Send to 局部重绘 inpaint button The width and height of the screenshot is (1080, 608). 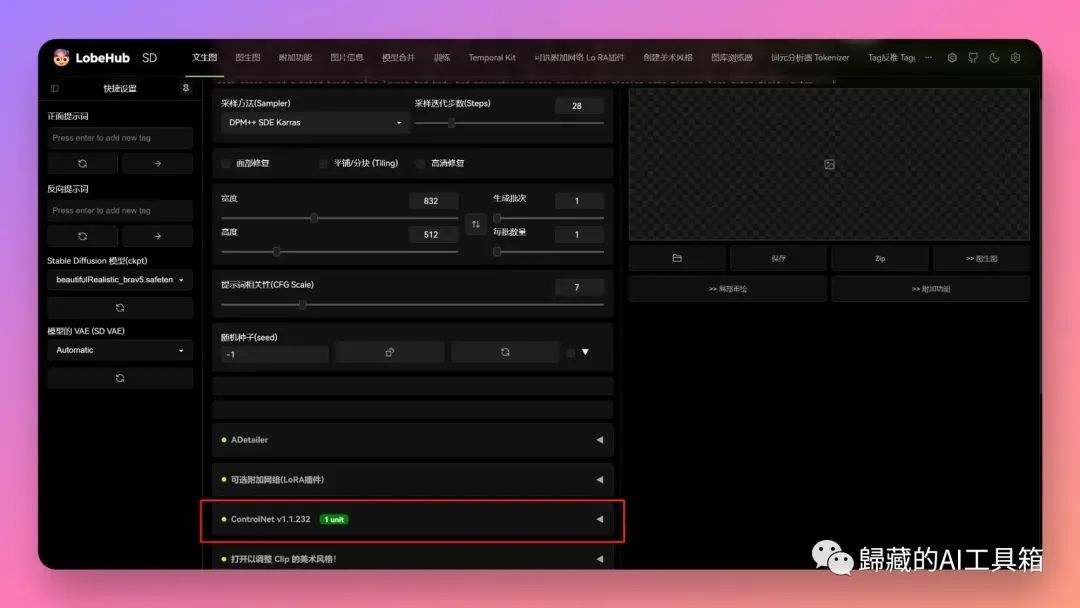coord(727,289)
